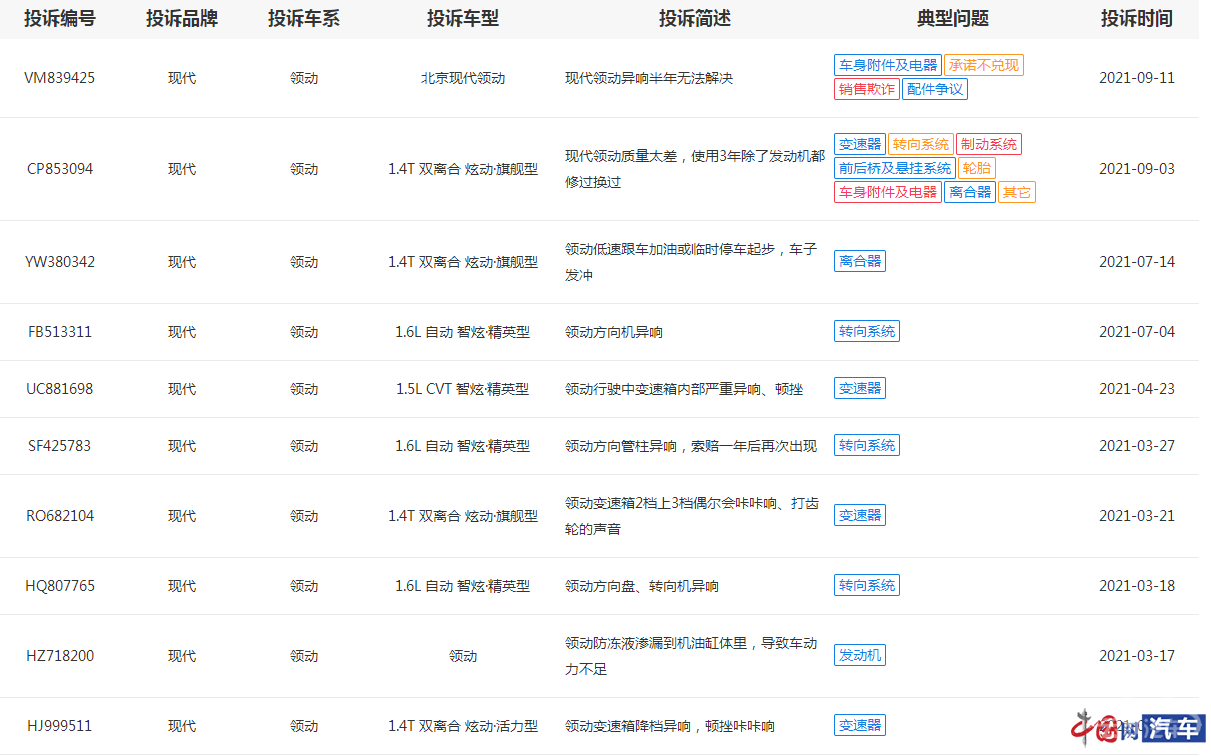Open complaint 领动低速跟车加油 summary
Screen dimensions: 1211x756
tap(691, 262)
